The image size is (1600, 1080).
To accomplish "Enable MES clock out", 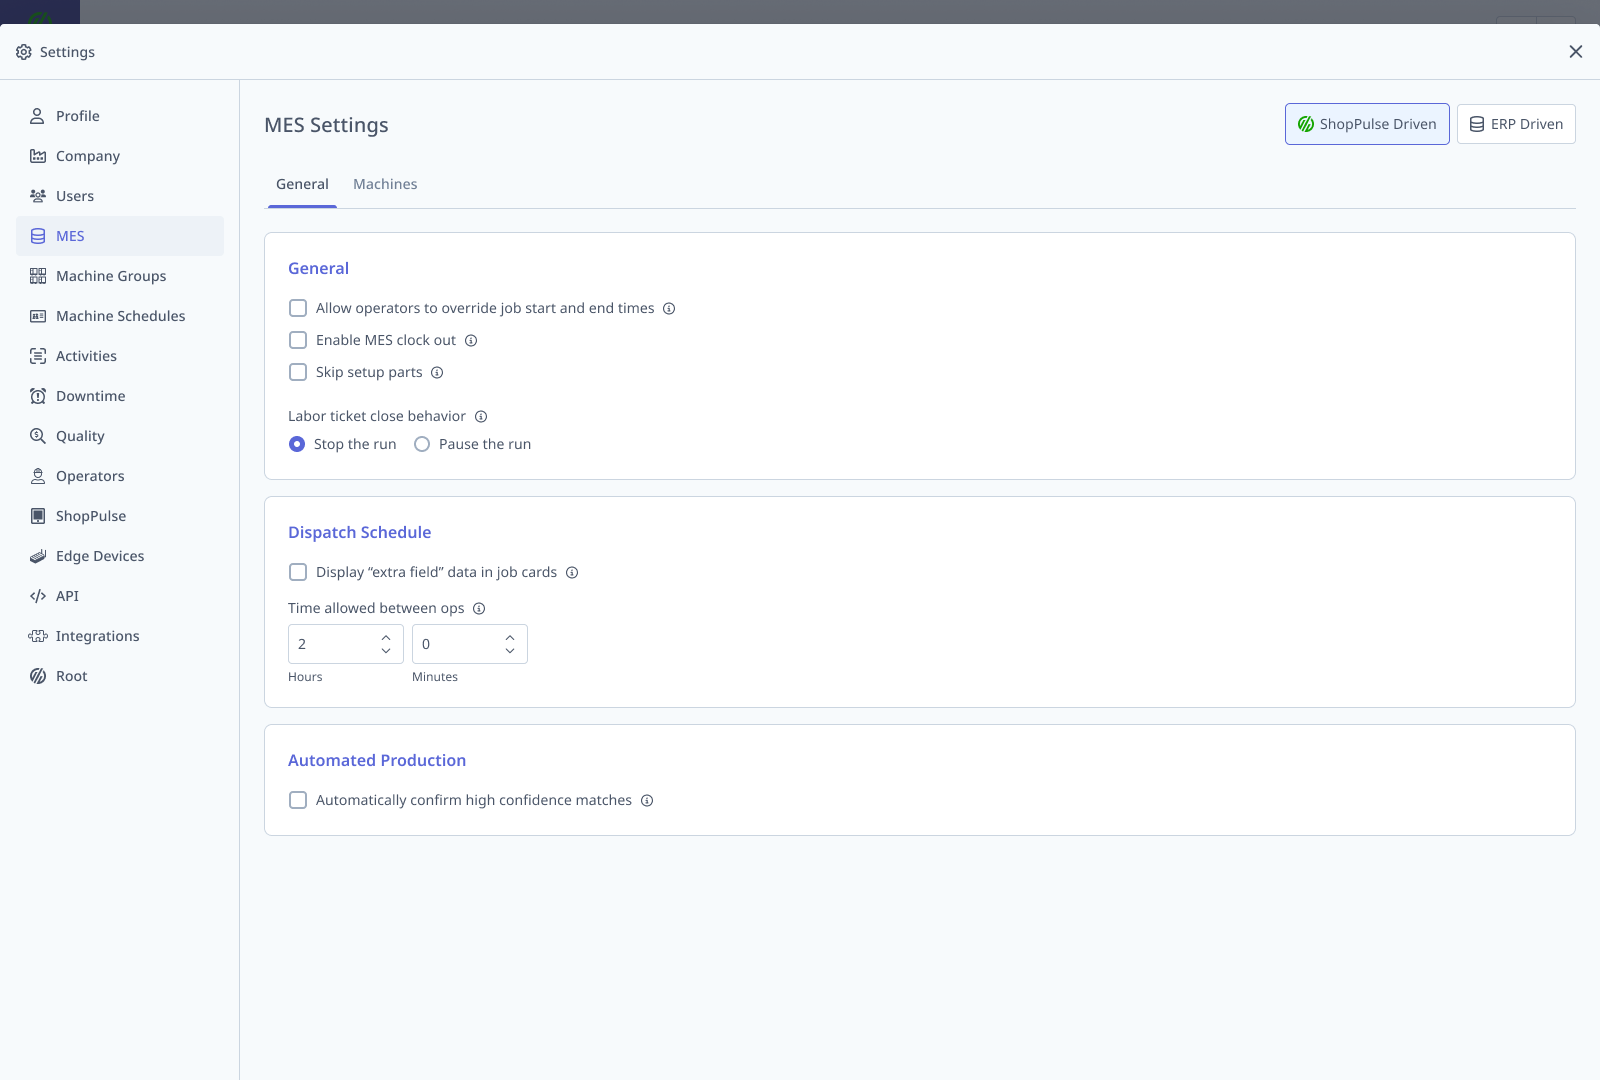I will point(297,340).
